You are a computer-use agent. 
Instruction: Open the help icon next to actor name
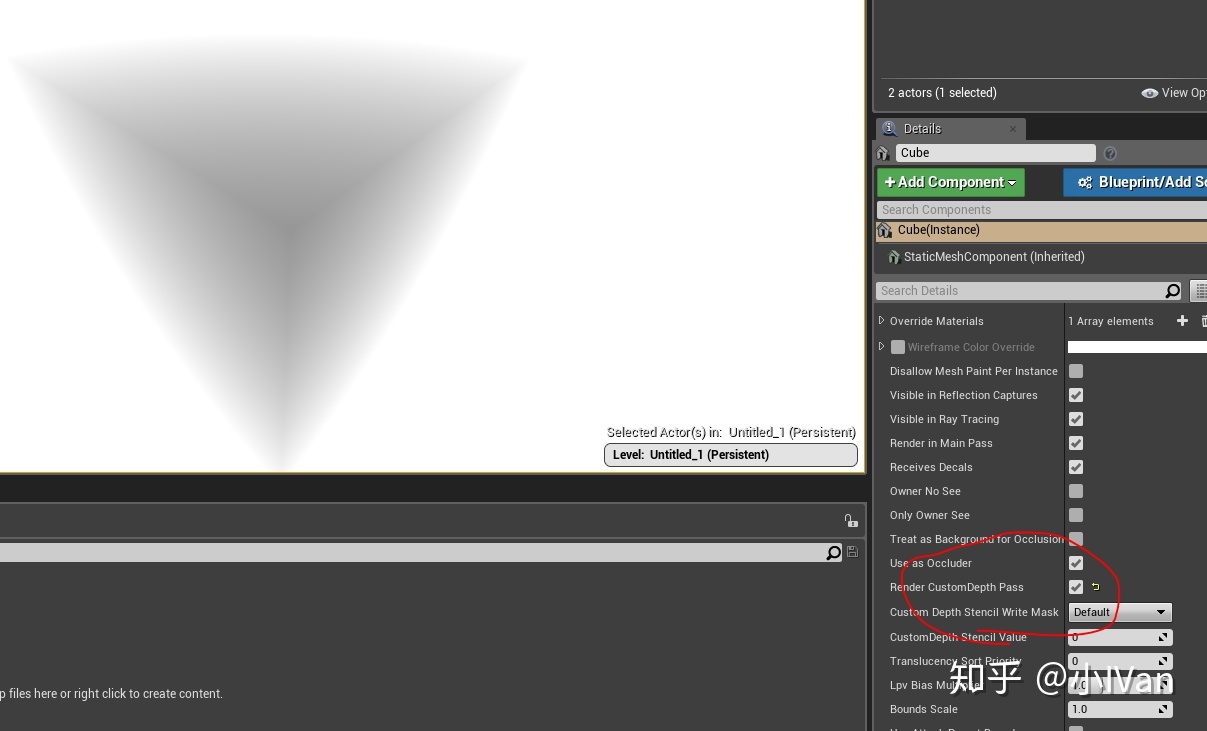click(x=1110, y=153)
